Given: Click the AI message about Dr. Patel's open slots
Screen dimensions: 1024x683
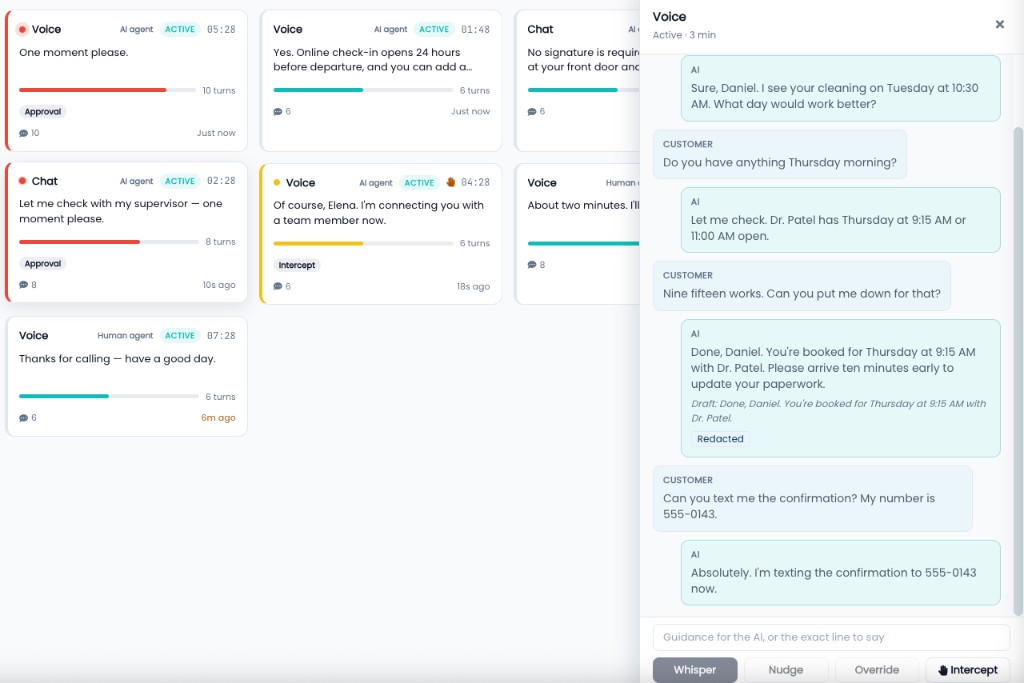Looking at the screenshot, I should (x=840, y=220).
